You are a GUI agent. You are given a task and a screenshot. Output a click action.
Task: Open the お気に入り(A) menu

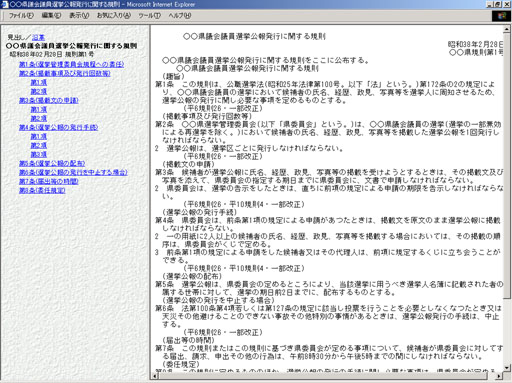click(114, 15)
